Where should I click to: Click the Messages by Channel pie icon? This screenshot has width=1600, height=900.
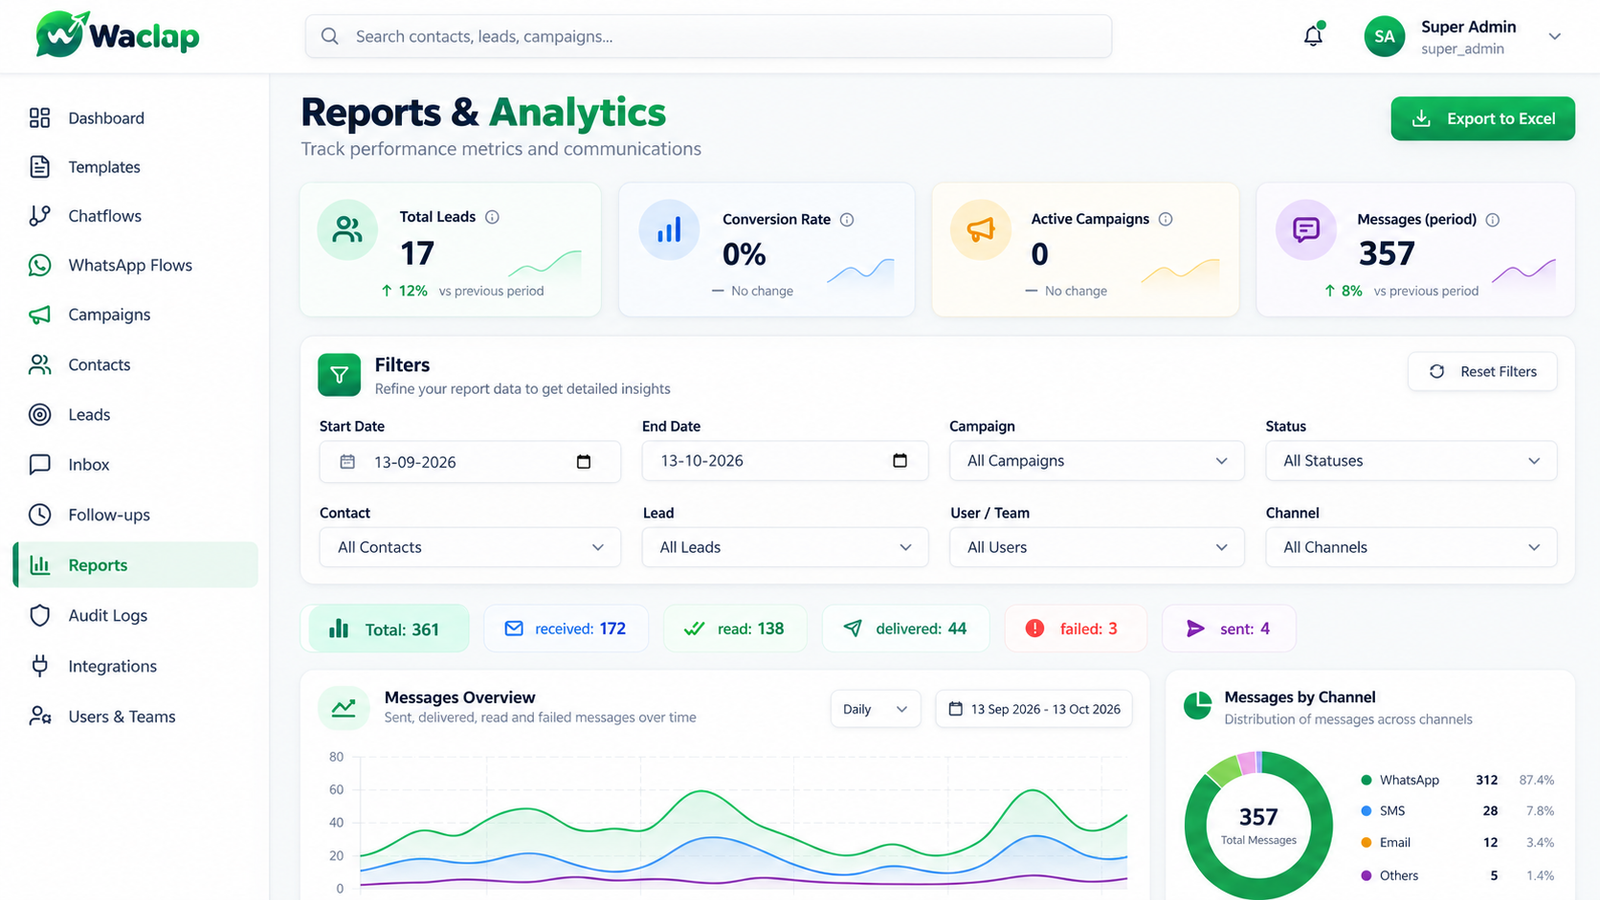tap(1197, 706)
